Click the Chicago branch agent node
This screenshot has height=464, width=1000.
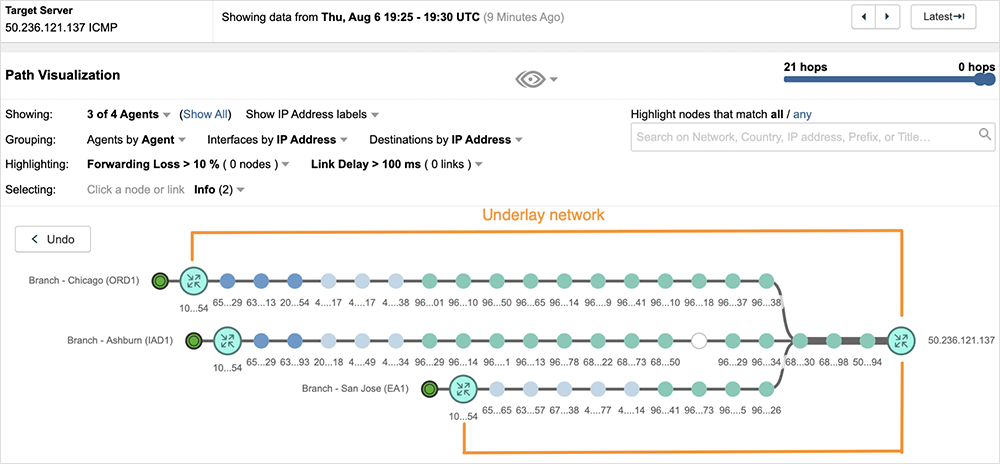(158, 280)
